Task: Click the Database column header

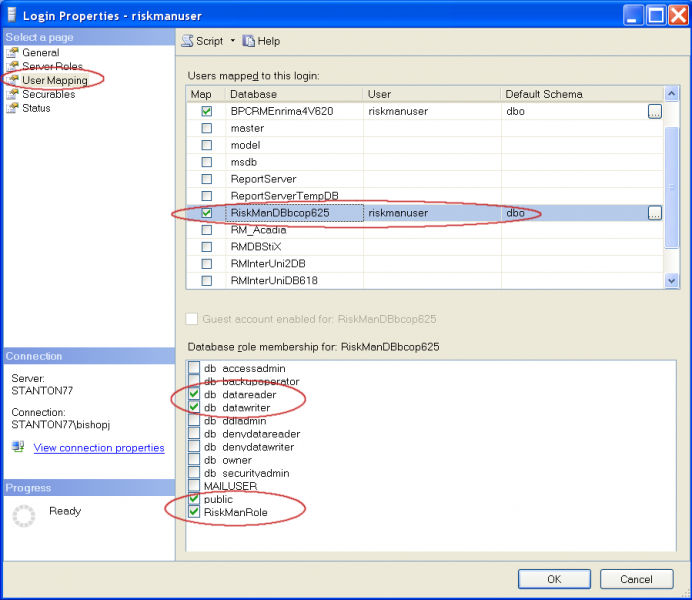Action: [294, 94]
